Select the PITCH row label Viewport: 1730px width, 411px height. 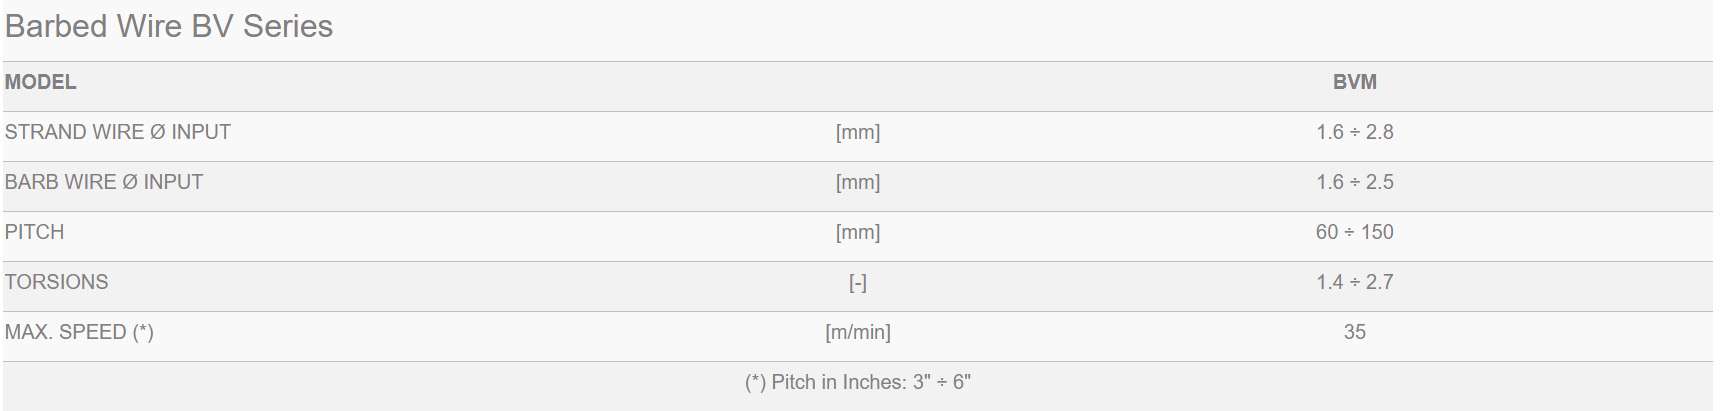(35, 232)
